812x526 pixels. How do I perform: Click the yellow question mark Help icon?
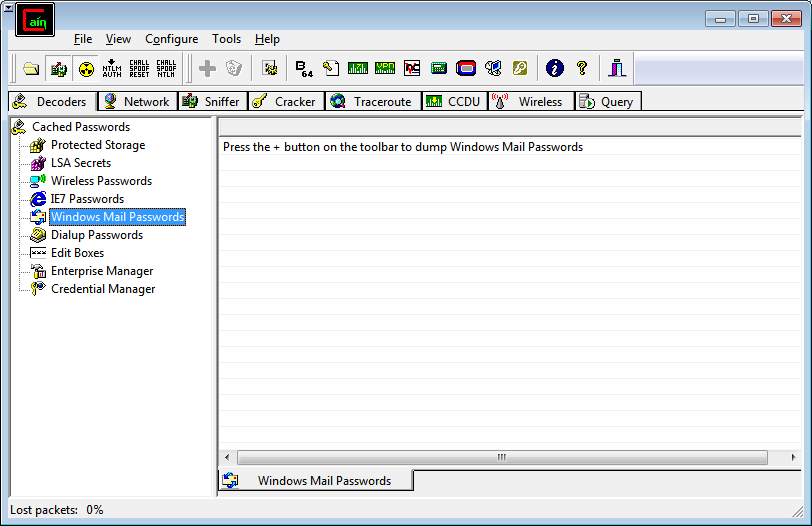pyautogui.click(x=581, y=69)
